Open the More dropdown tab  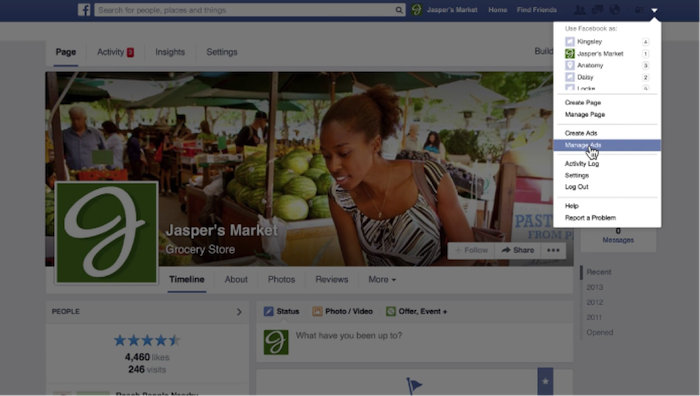(382, 279)
